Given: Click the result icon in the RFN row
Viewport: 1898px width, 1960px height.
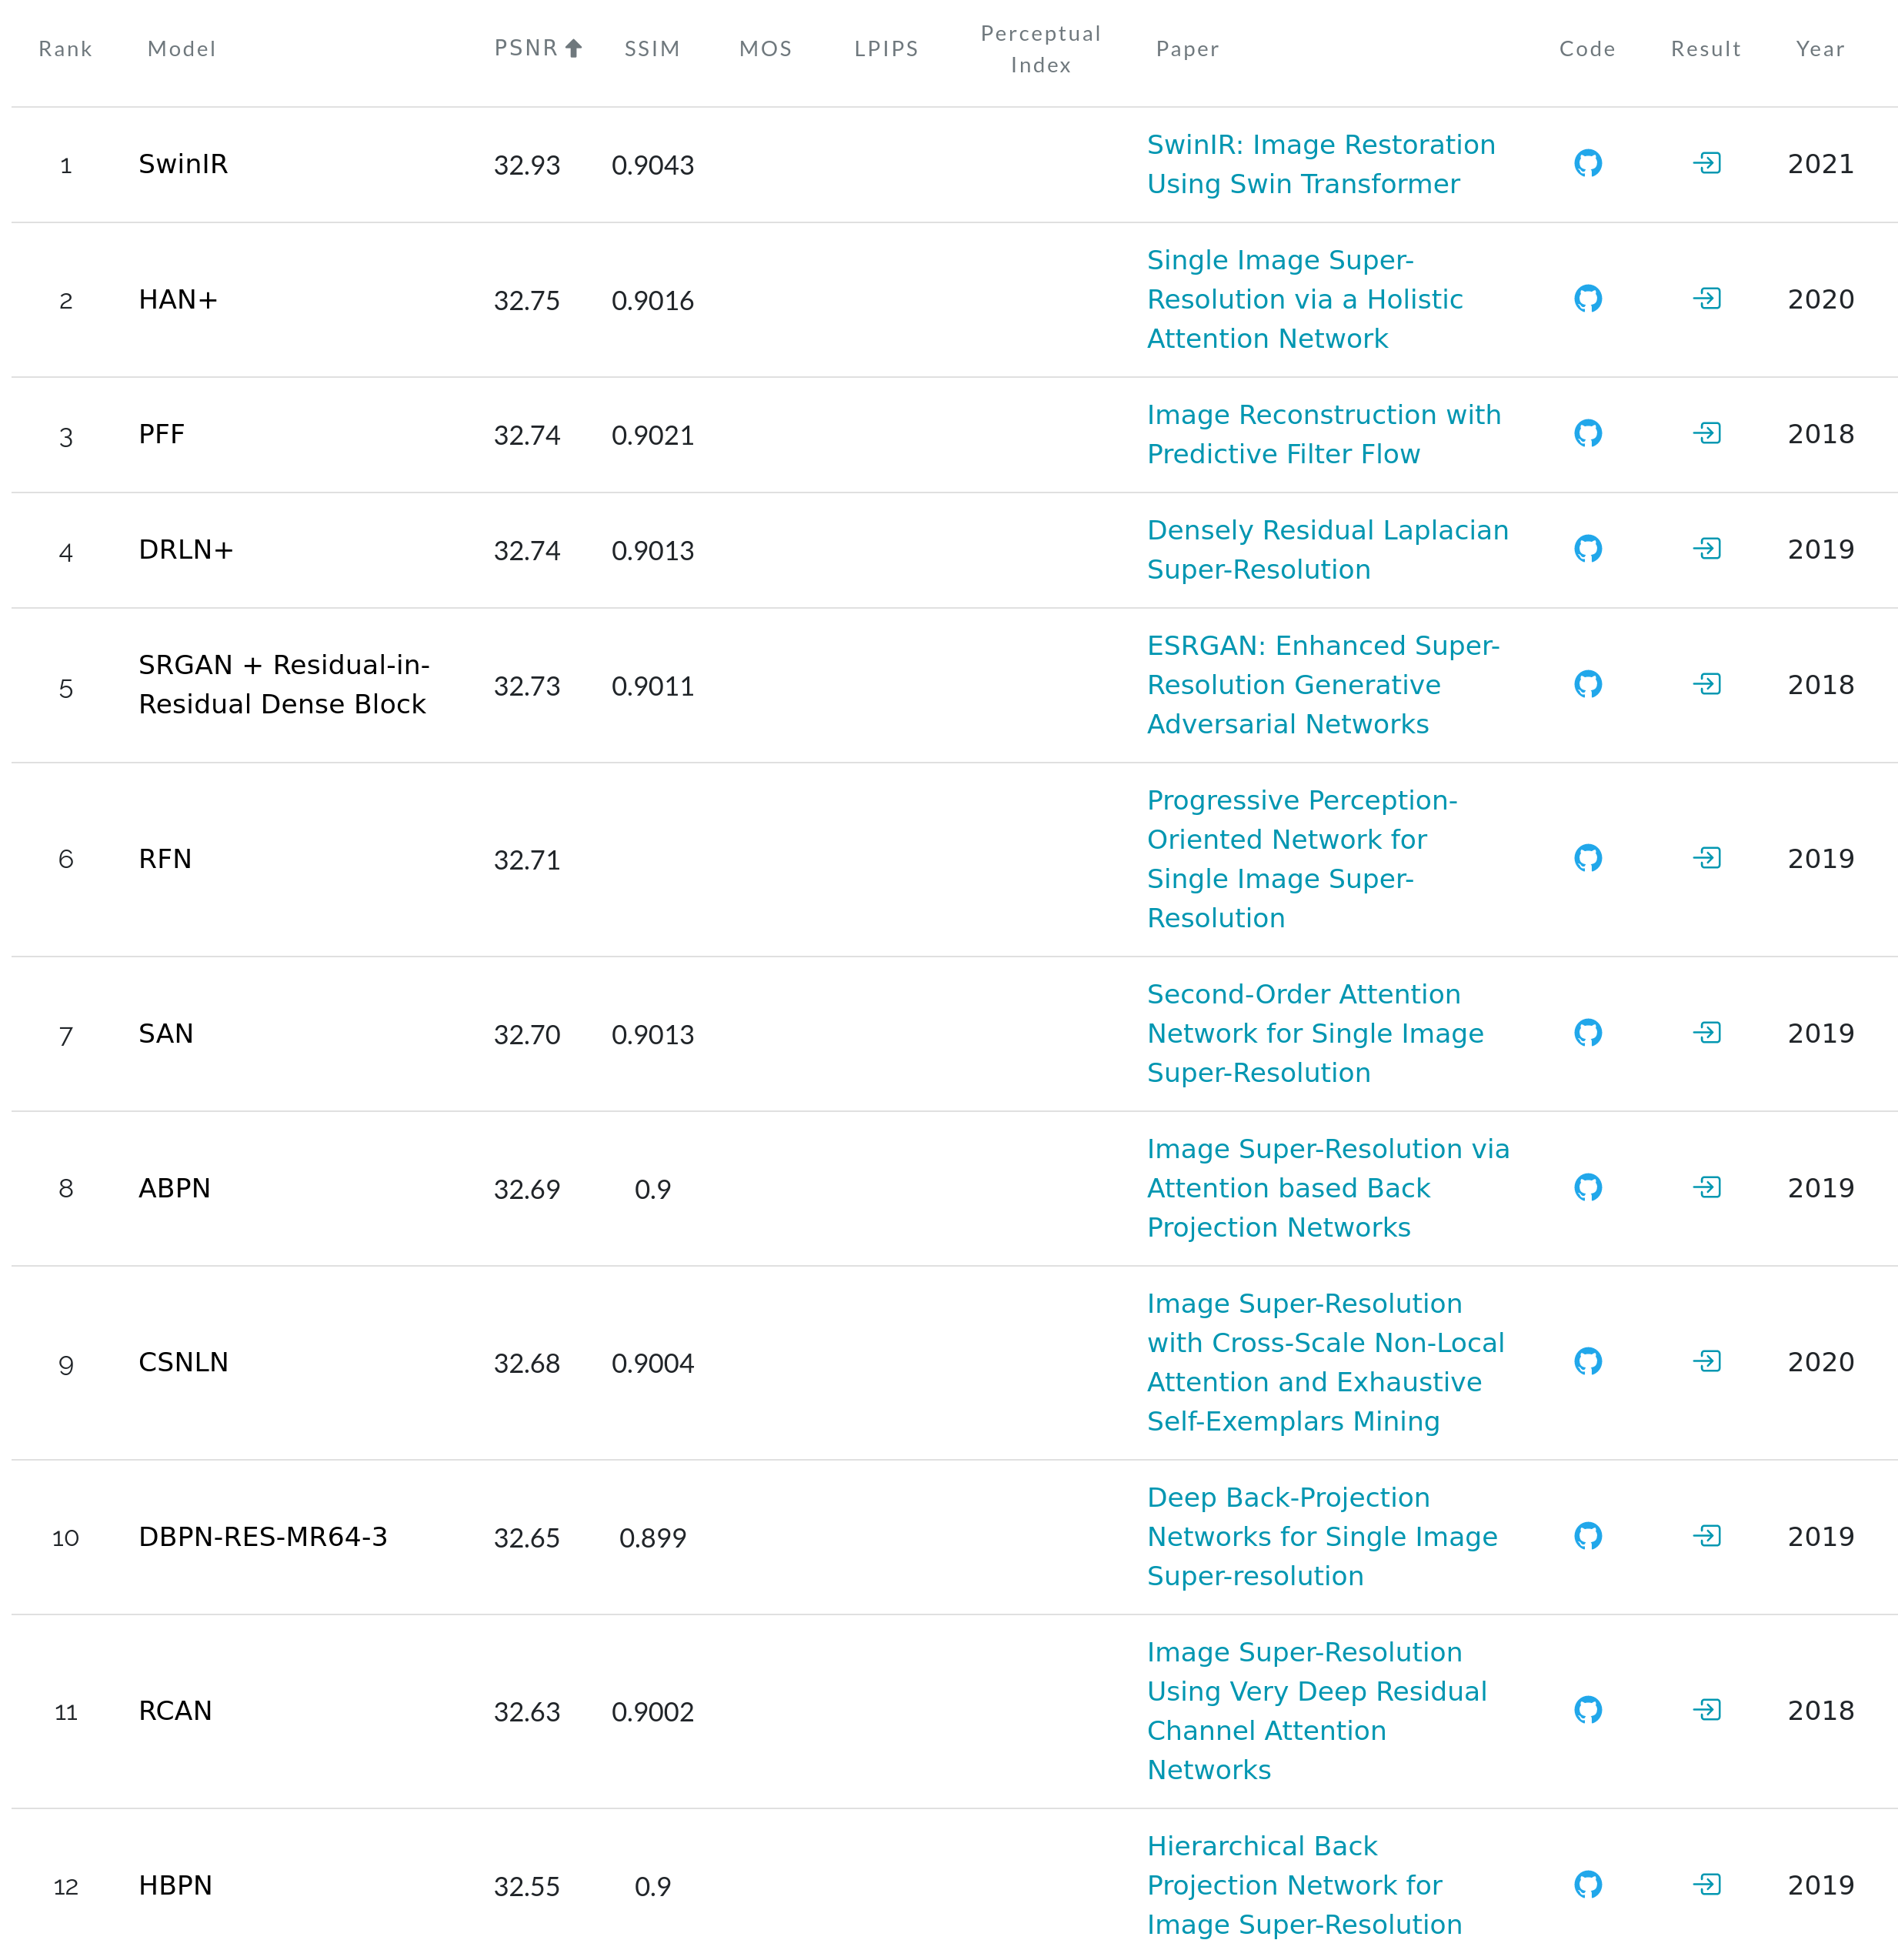Looking at the screenshot, I should coord(1706,858).
